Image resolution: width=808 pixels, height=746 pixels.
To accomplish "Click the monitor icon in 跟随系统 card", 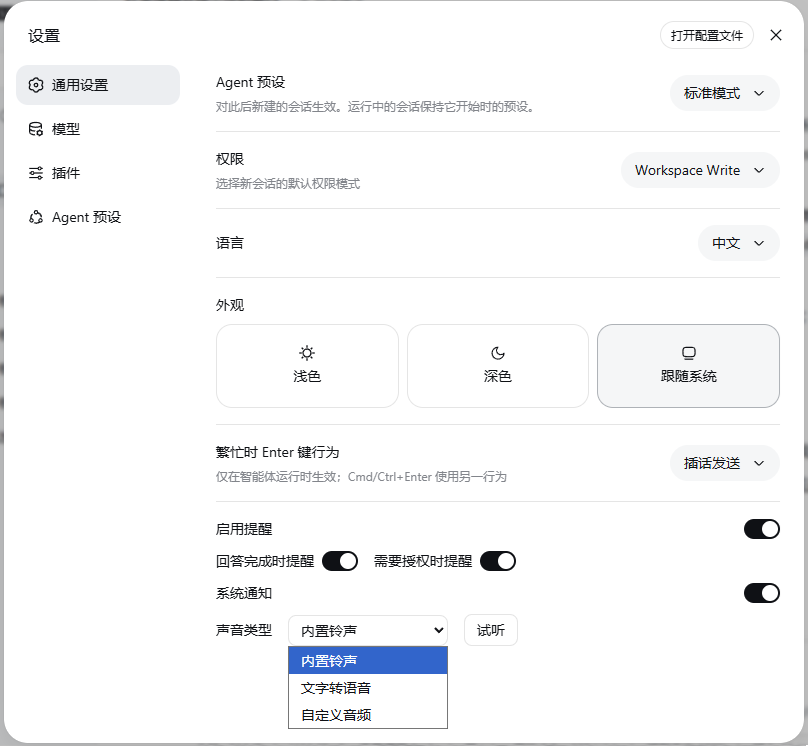I will coord(688,353).
